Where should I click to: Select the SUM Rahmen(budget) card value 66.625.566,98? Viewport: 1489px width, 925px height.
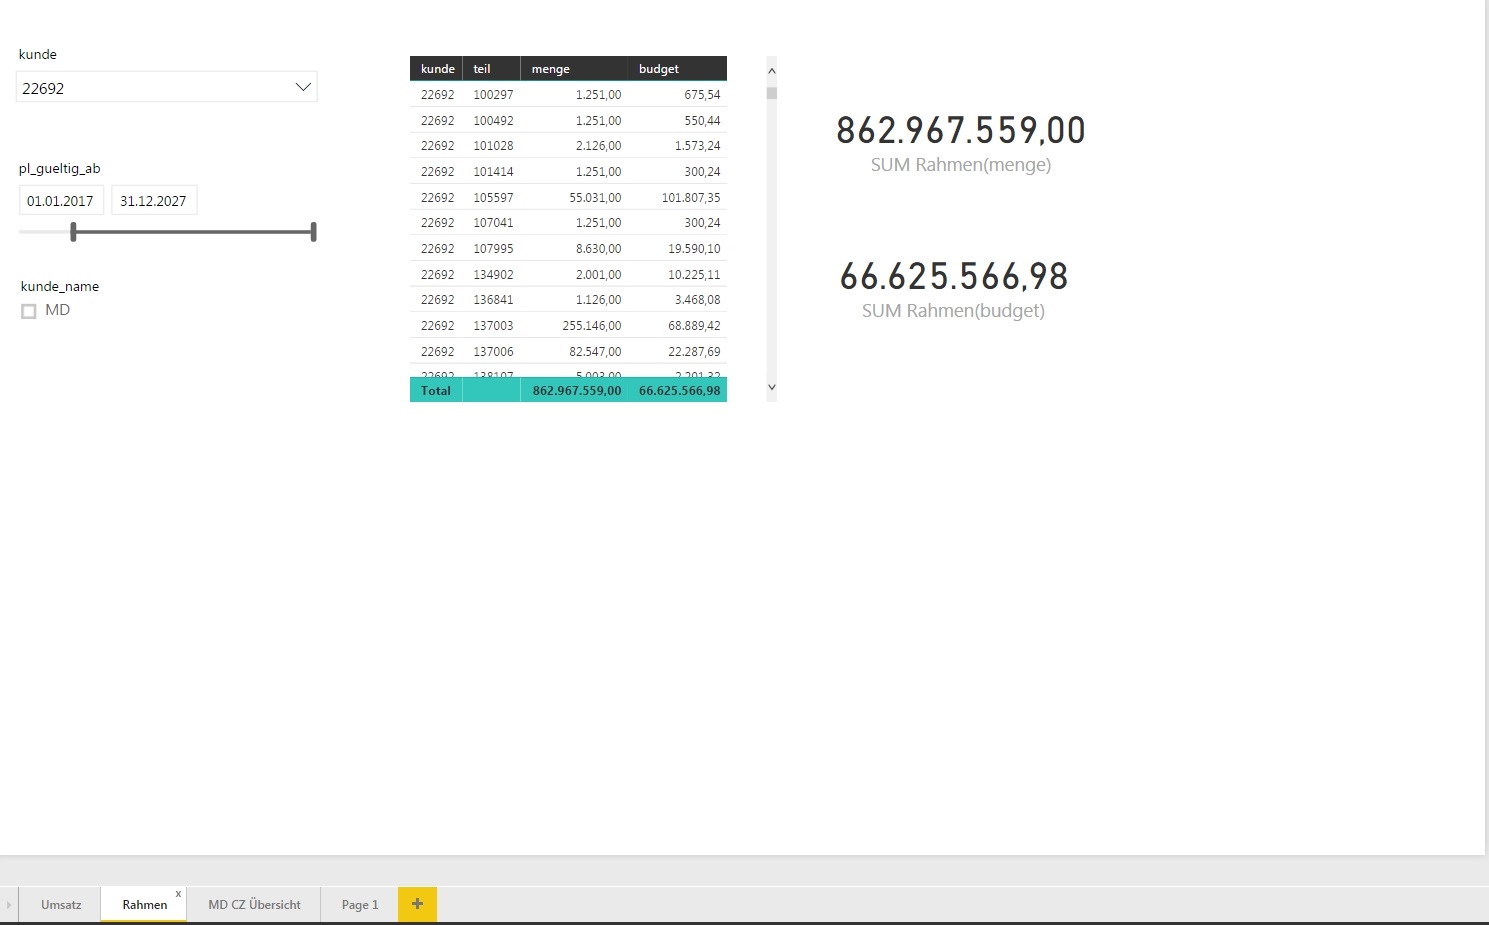click(954, 276)
